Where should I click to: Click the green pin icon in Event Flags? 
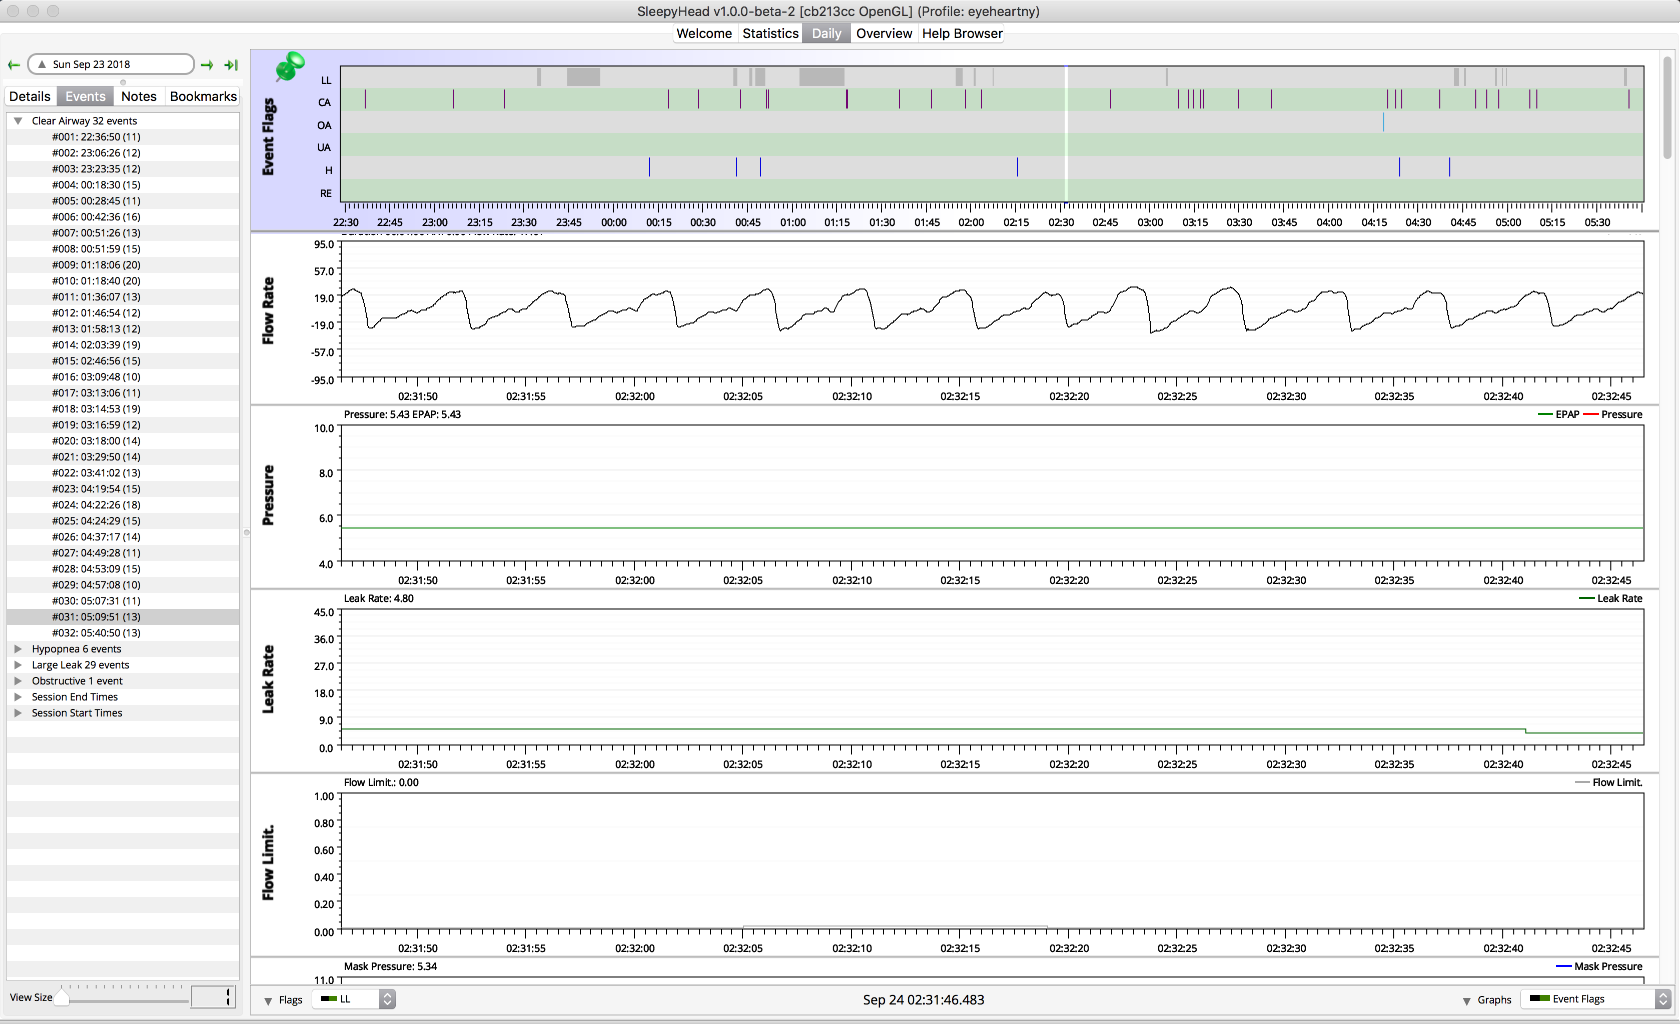pyautogui.click(x=289, y=67)
